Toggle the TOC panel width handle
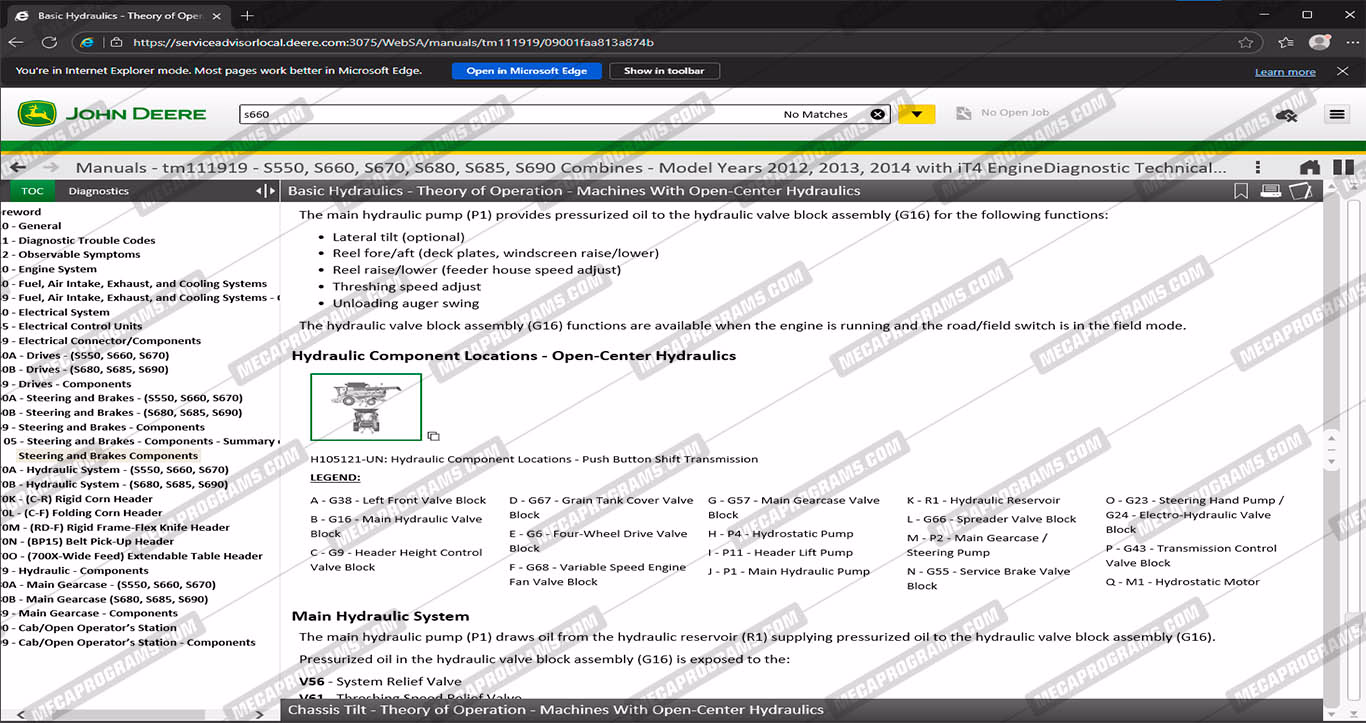 [x=265, y=191]
